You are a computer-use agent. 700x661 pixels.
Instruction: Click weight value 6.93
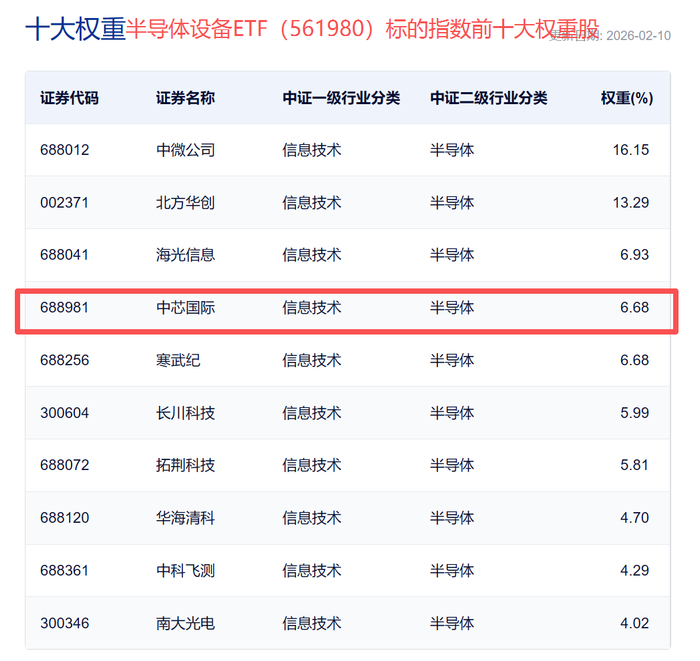(634, 255)
